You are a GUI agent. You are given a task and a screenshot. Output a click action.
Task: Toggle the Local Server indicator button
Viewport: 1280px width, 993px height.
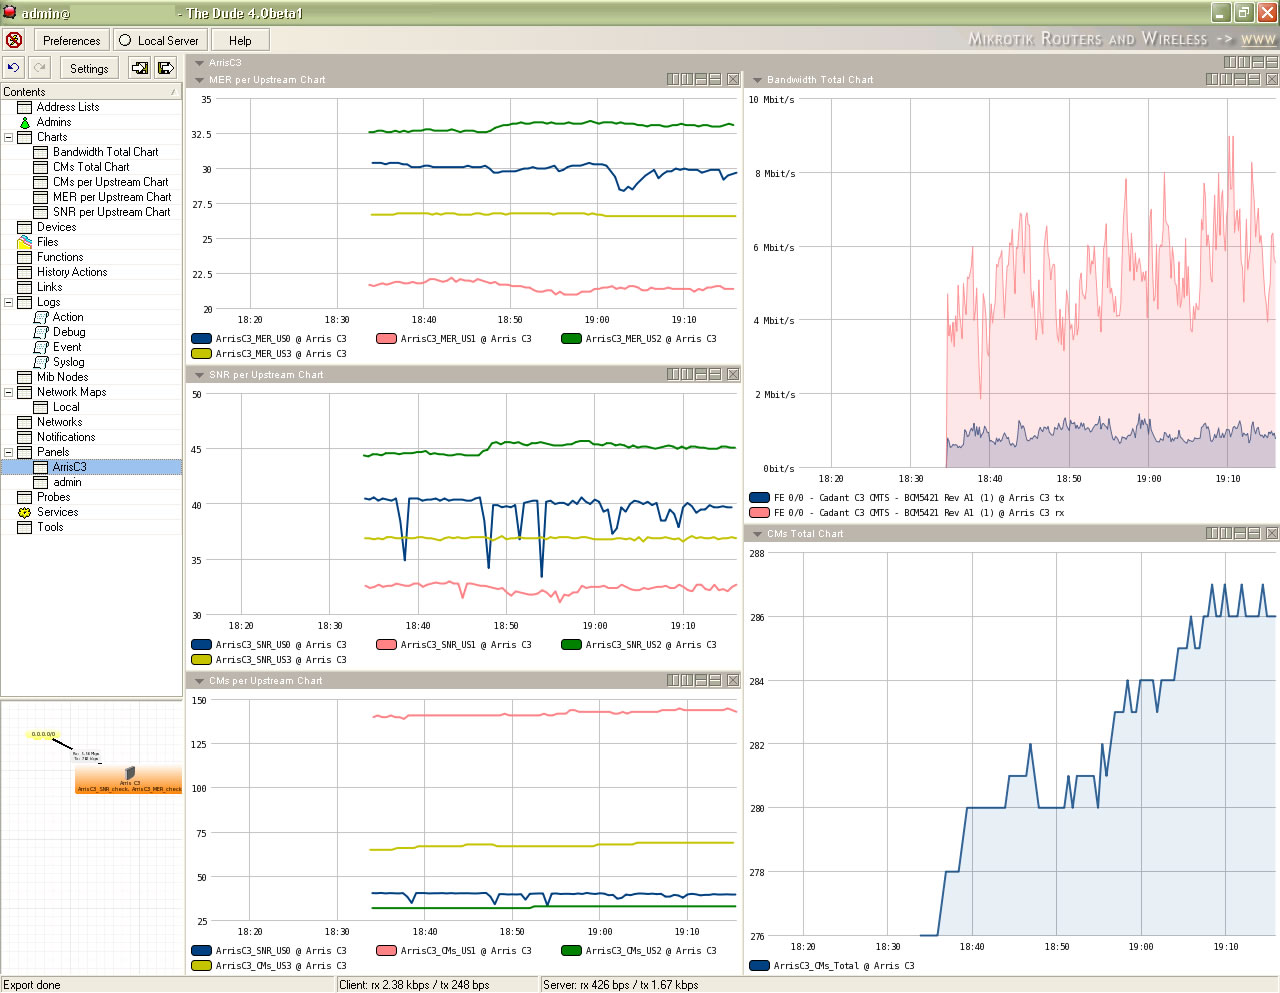[158, 40]
